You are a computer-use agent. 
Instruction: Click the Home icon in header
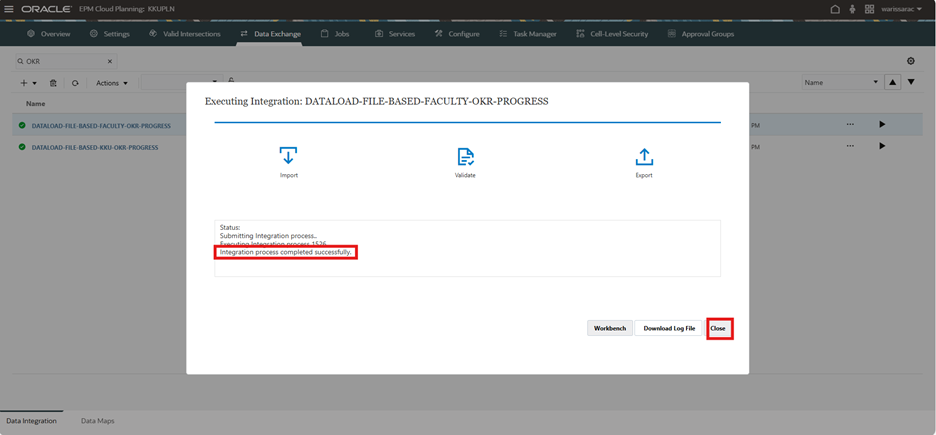[835, 9]
